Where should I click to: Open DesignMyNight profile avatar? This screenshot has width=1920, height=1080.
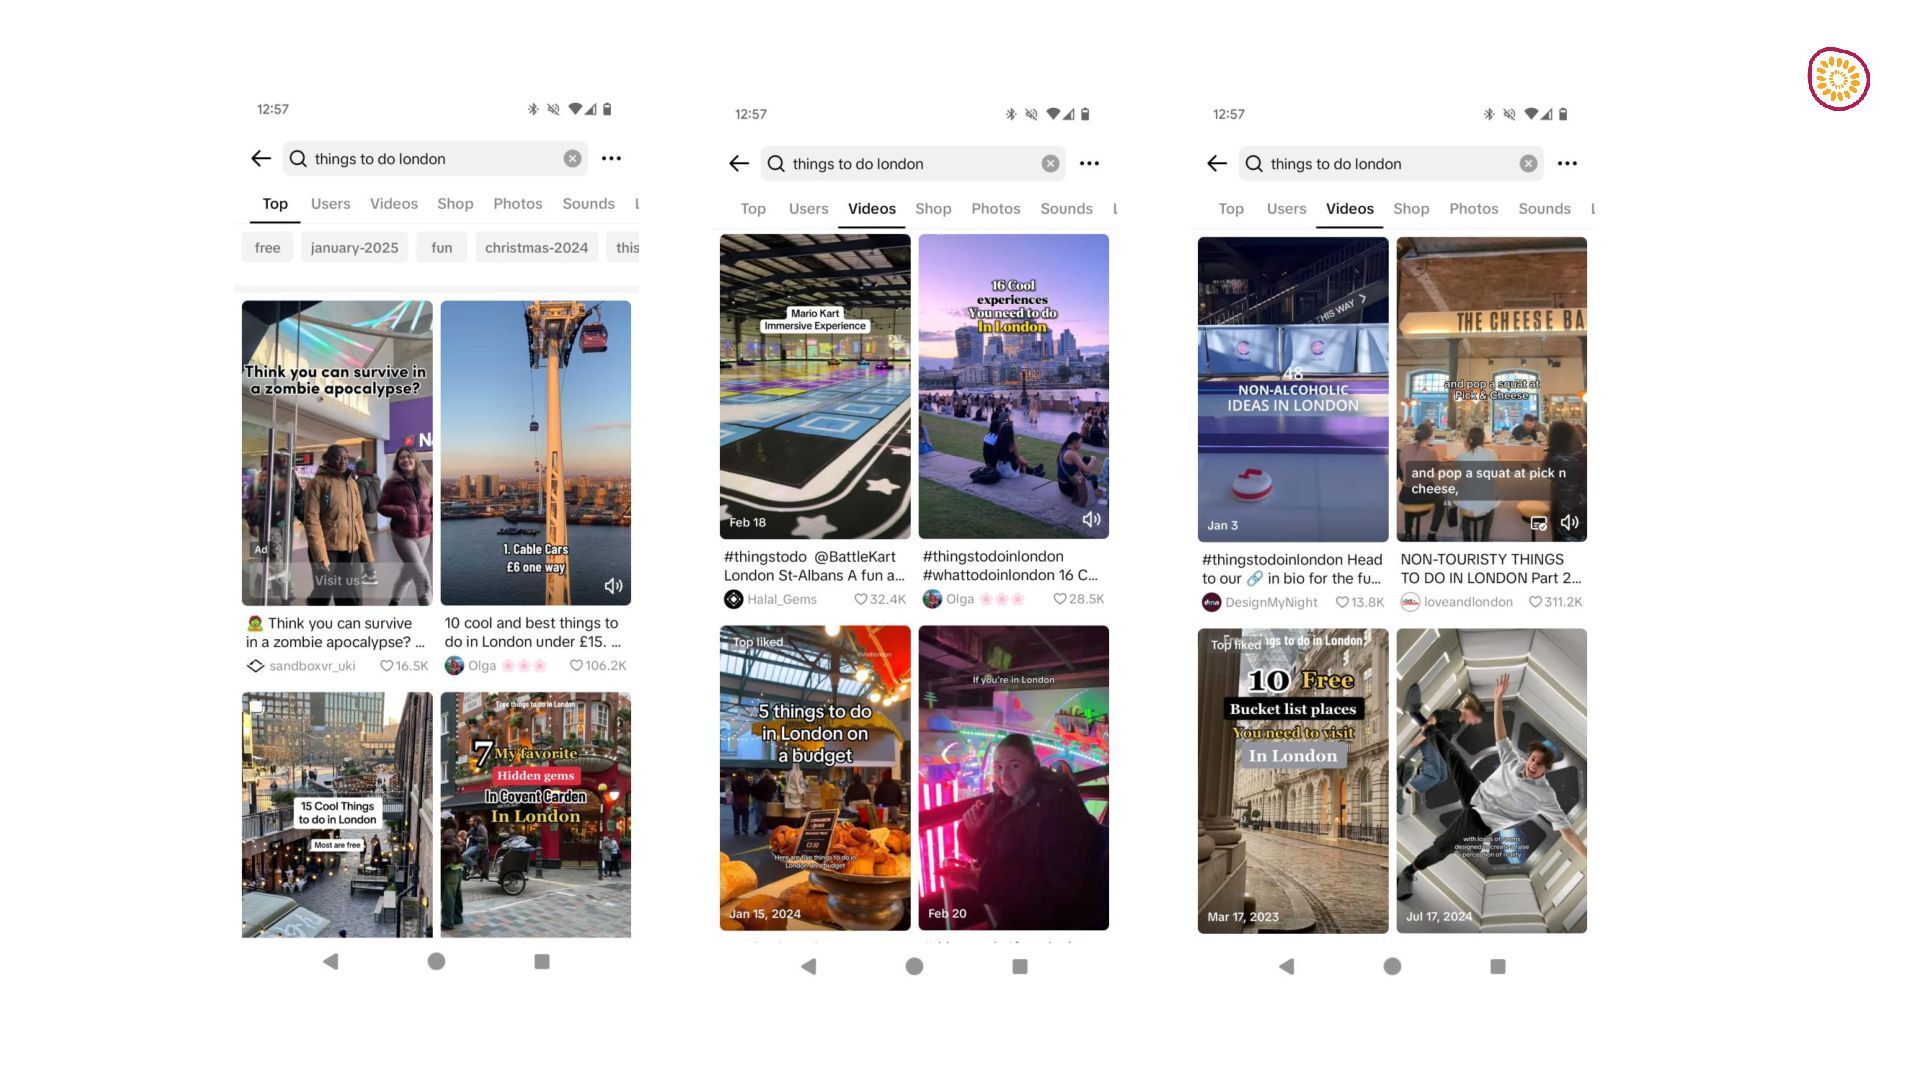1211,602
